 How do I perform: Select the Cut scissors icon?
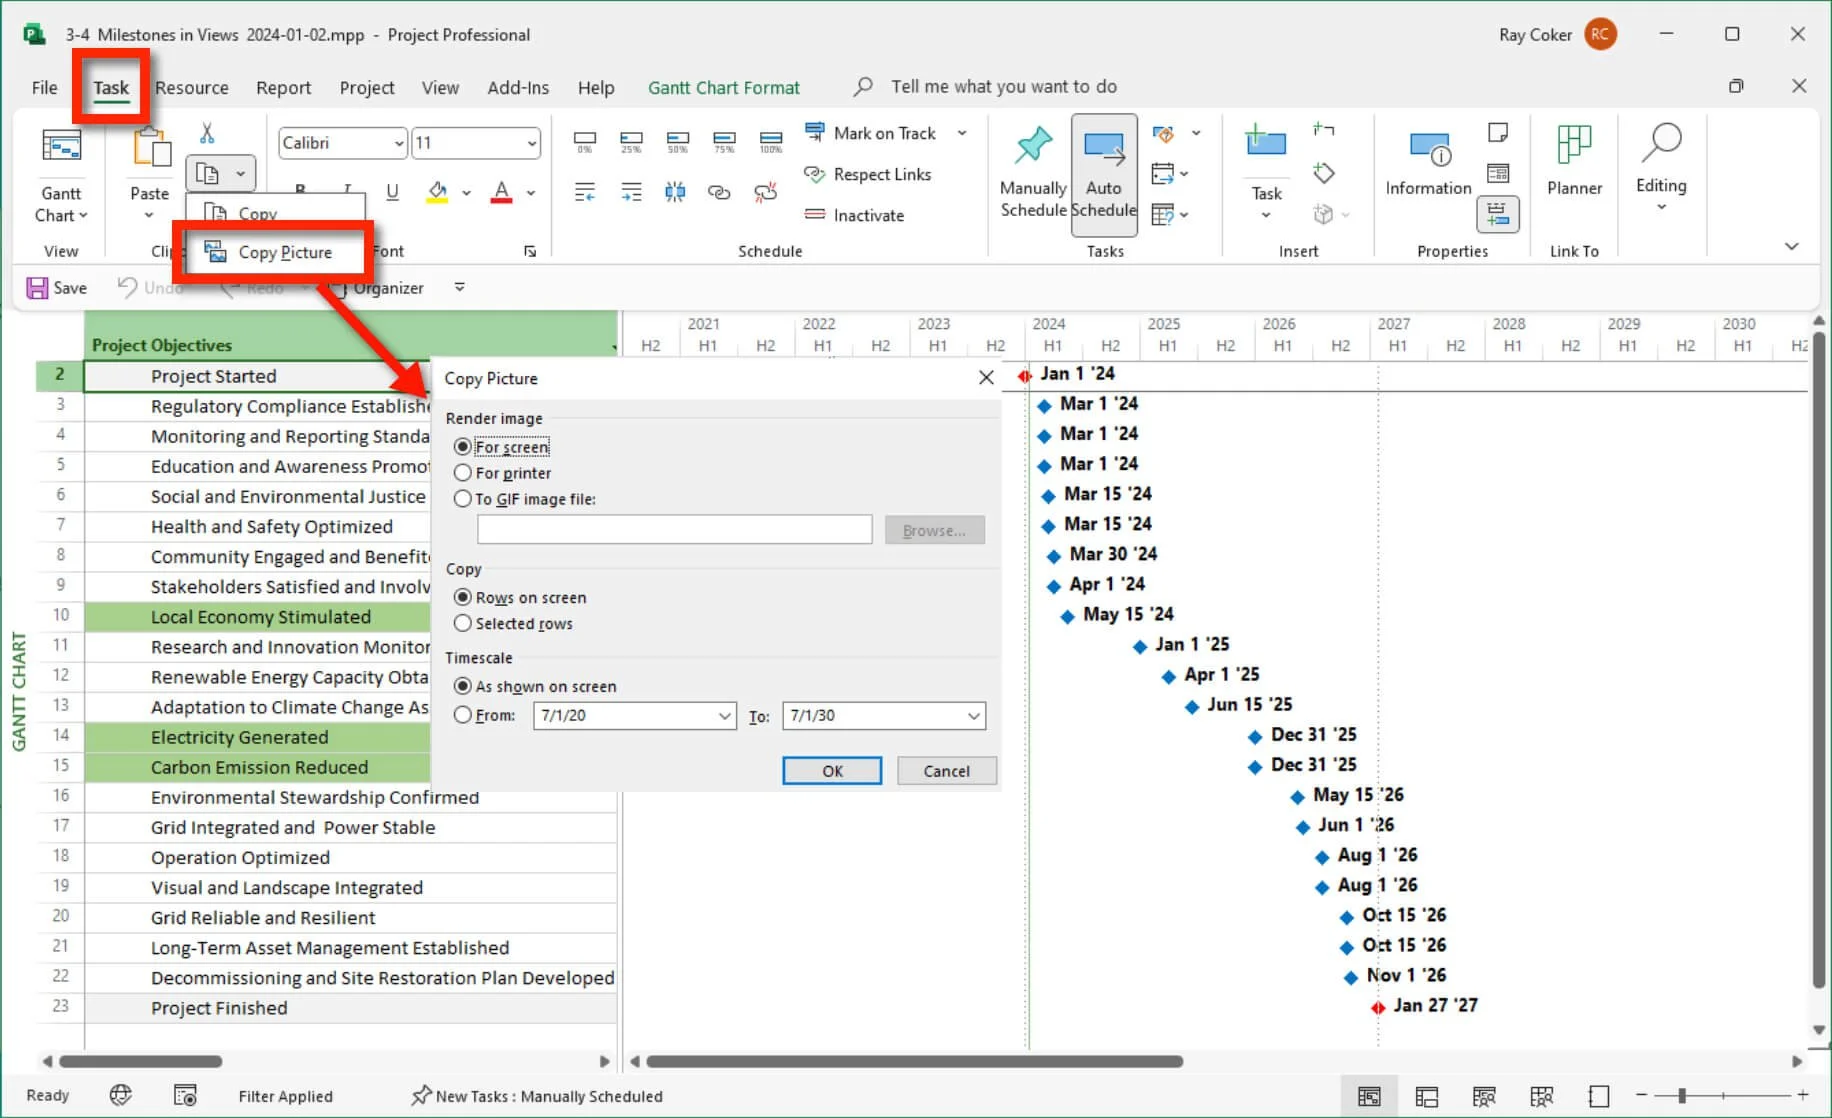pos(207,133)
